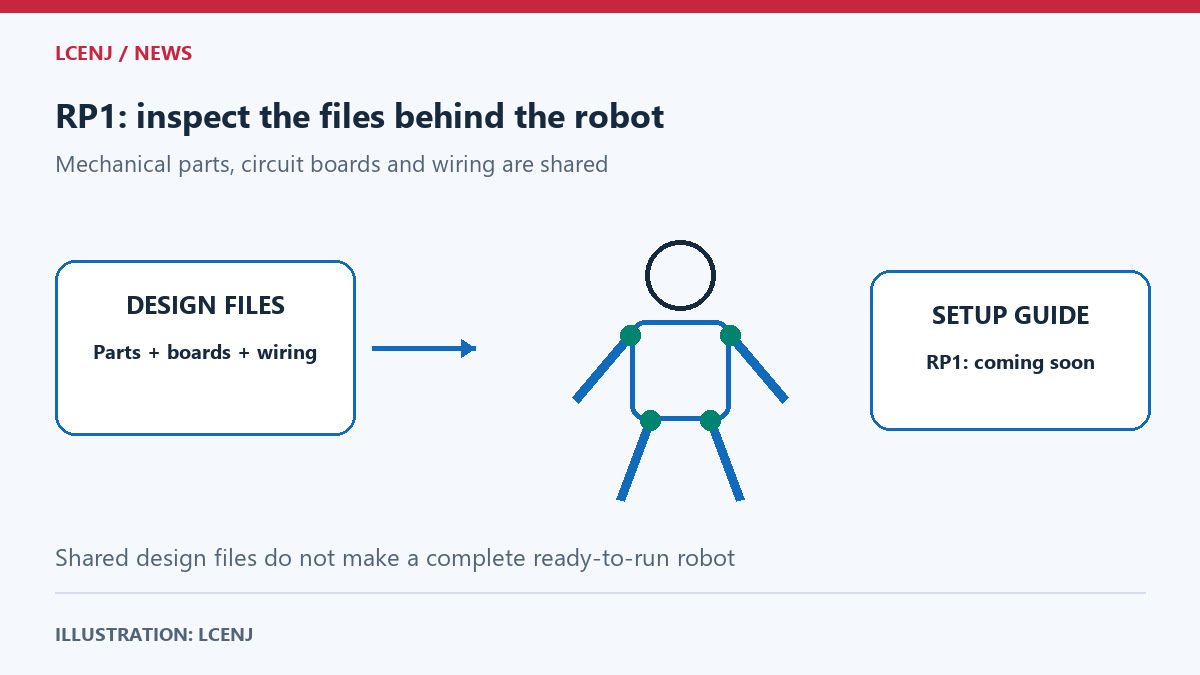Click the subtitle about mechanical parts being shared

click(332, 164)
